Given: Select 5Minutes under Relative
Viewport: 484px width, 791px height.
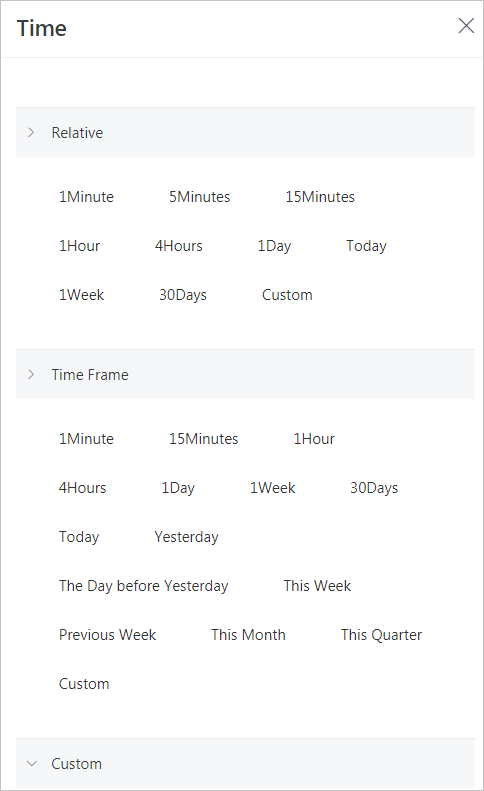Looking at the screenshot, I should tap(199, 197).
